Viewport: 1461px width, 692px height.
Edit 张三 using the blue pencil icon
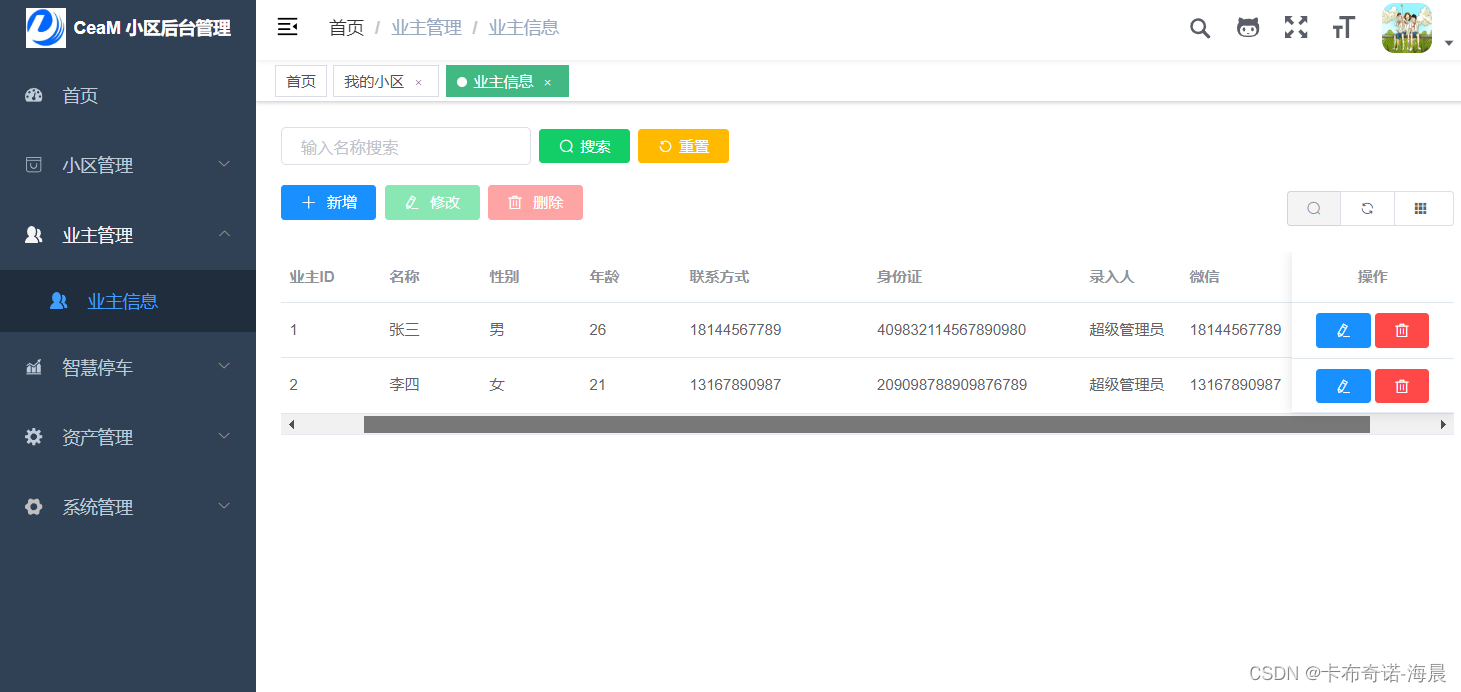pos(1343,330)
